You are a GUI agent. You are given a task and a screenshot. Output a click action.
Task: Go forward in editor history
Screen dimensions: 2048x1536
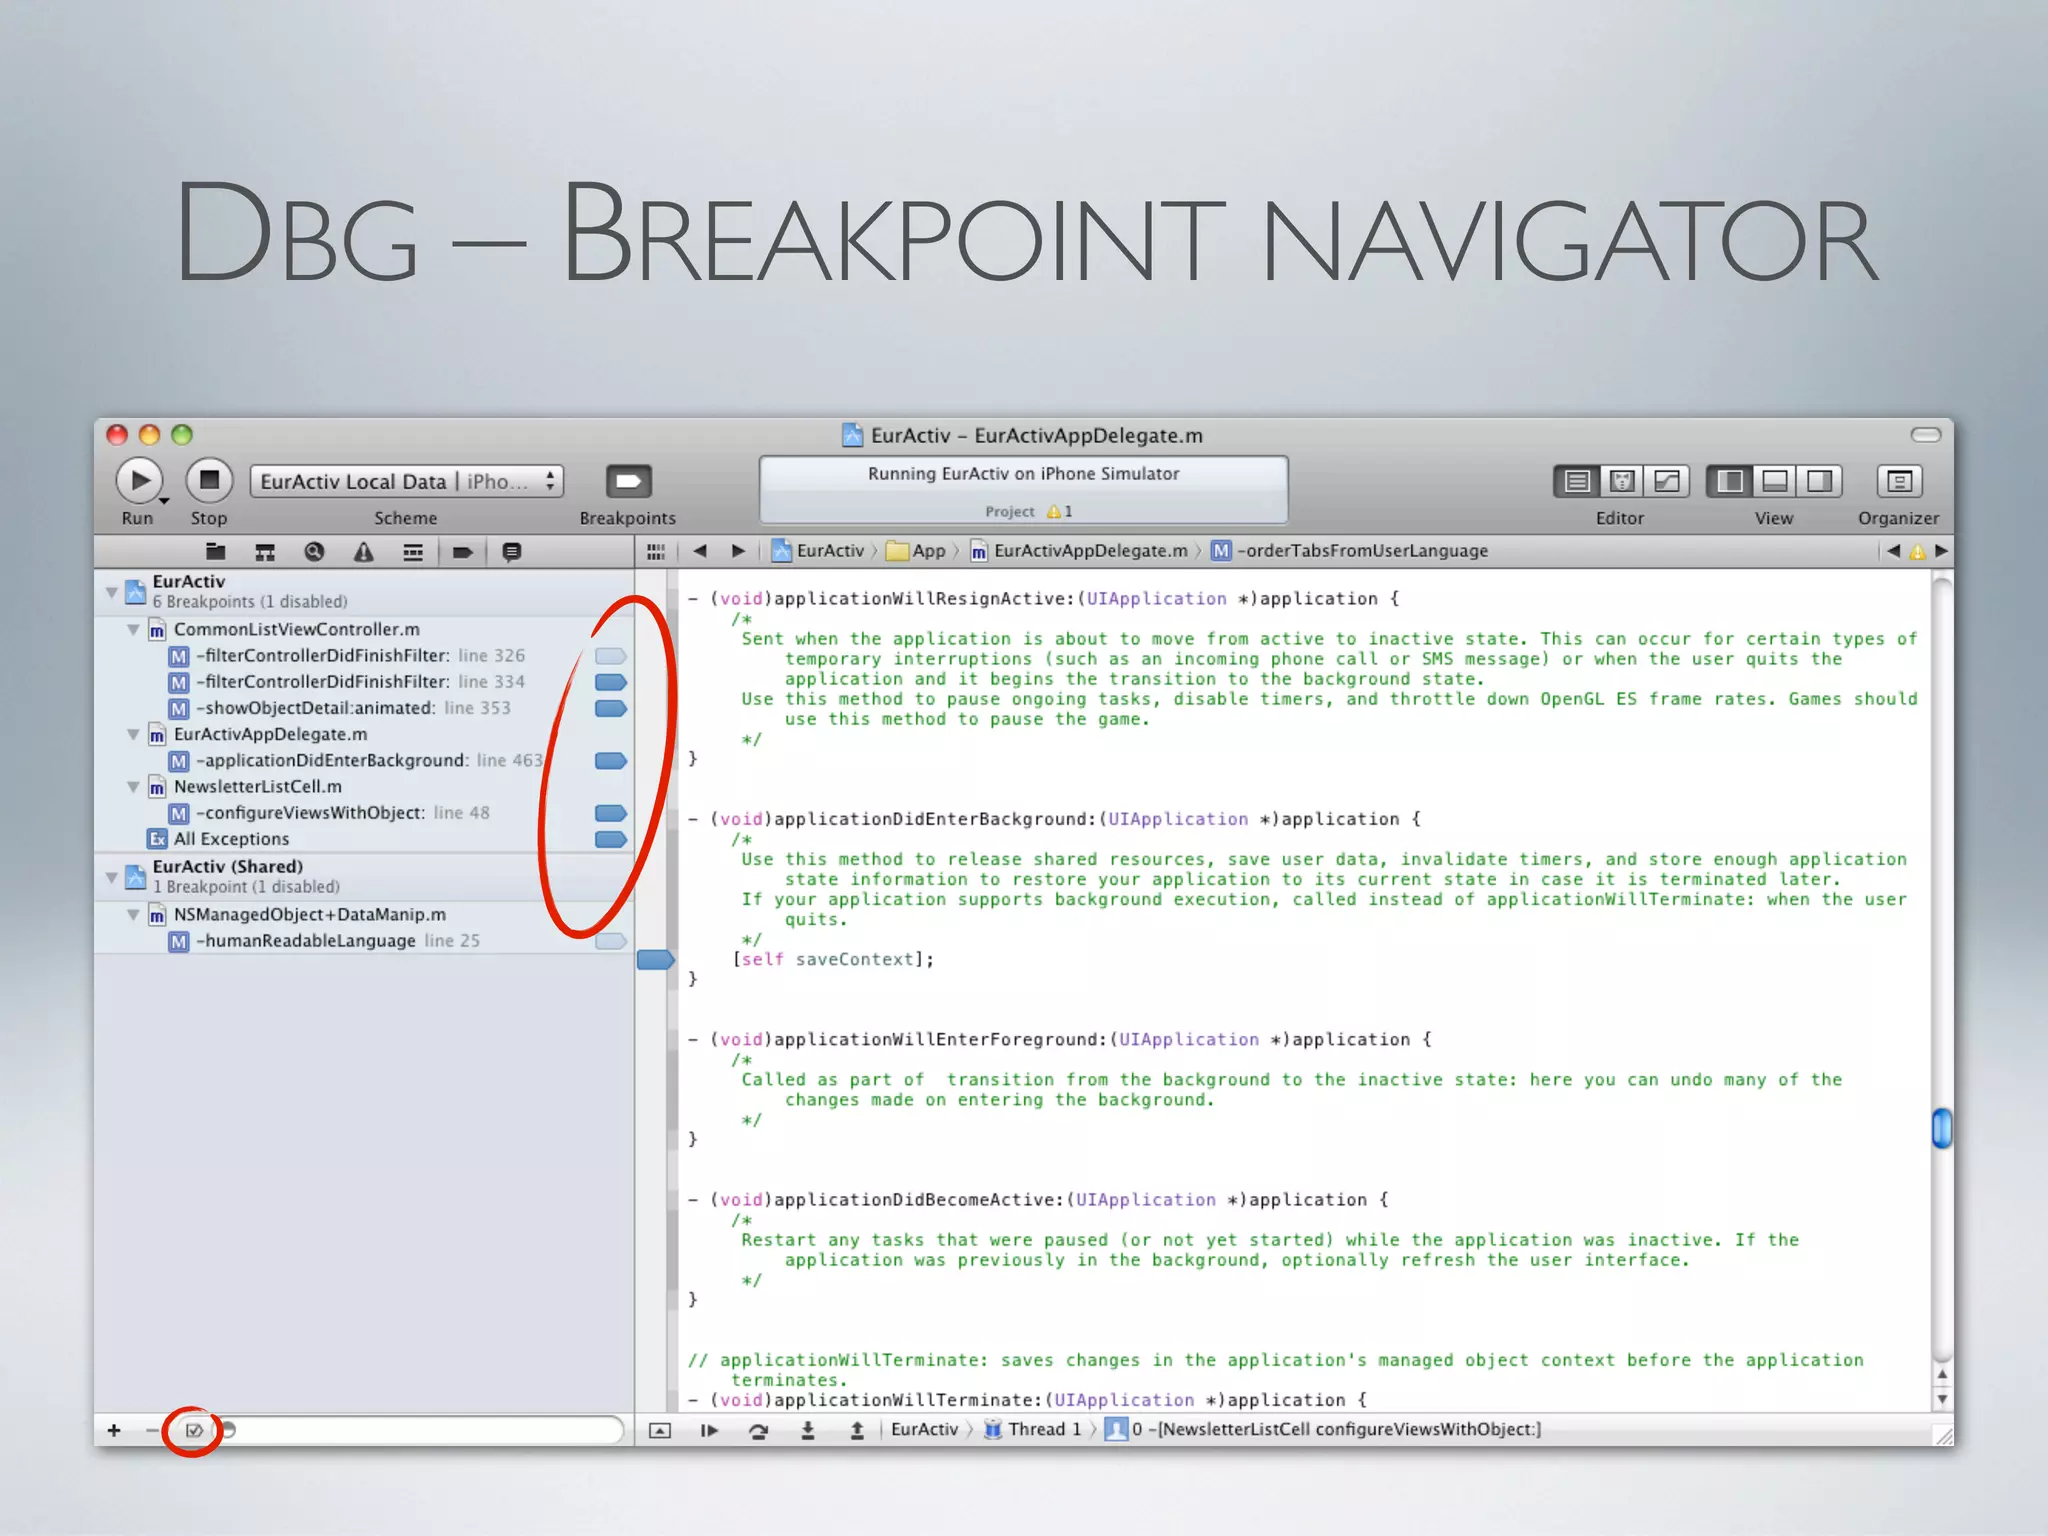(x=738, y=551)
